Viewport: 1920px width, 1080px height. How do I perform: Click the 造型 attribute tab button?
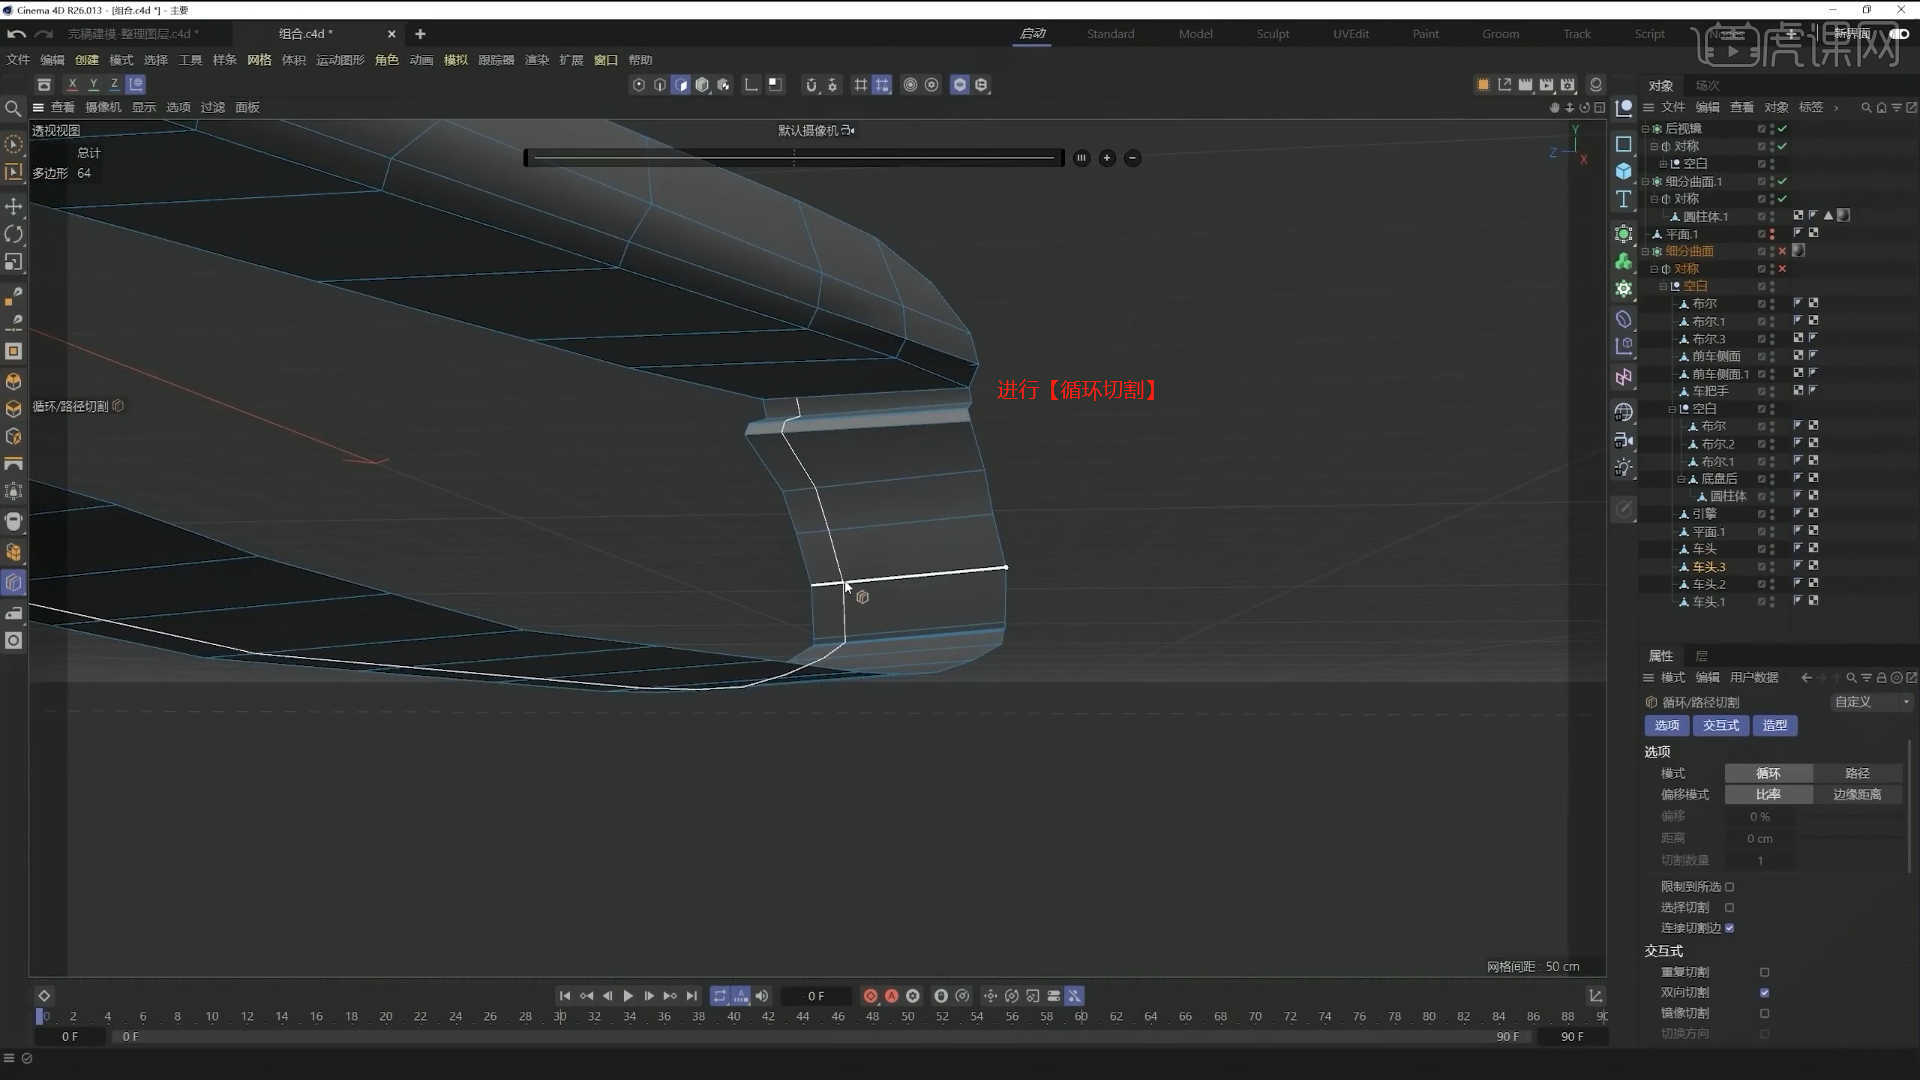click(x=1775, y=726)
